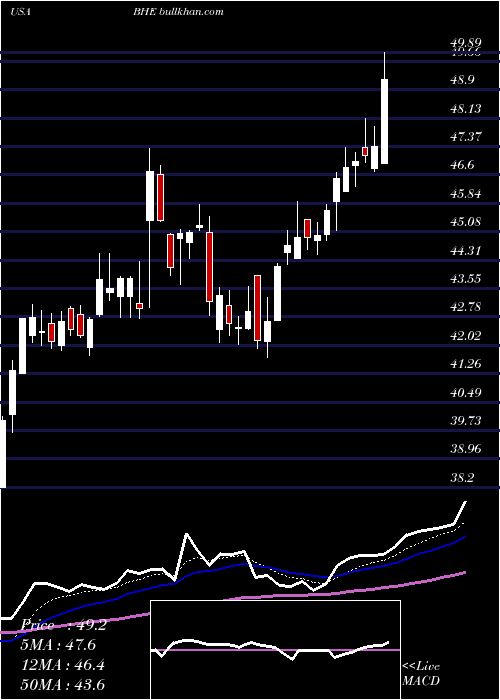Click the 43.55 price axis label

coord(466,279)
